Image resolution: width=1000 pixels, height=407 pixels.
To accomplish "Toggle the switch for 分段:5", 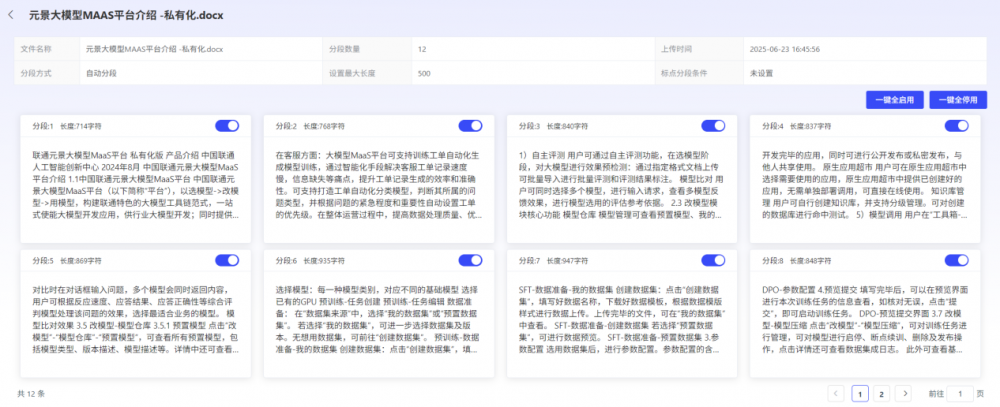I will coord(227,260).
